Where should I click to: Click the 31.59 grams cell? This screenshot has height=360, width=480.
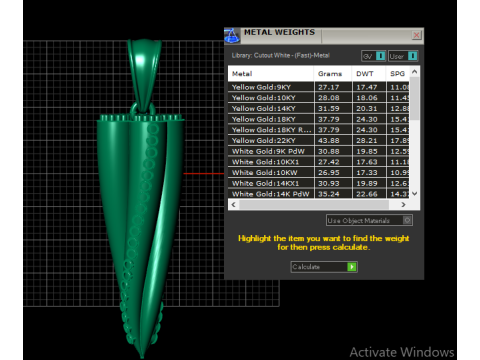[x=333, y=108]
